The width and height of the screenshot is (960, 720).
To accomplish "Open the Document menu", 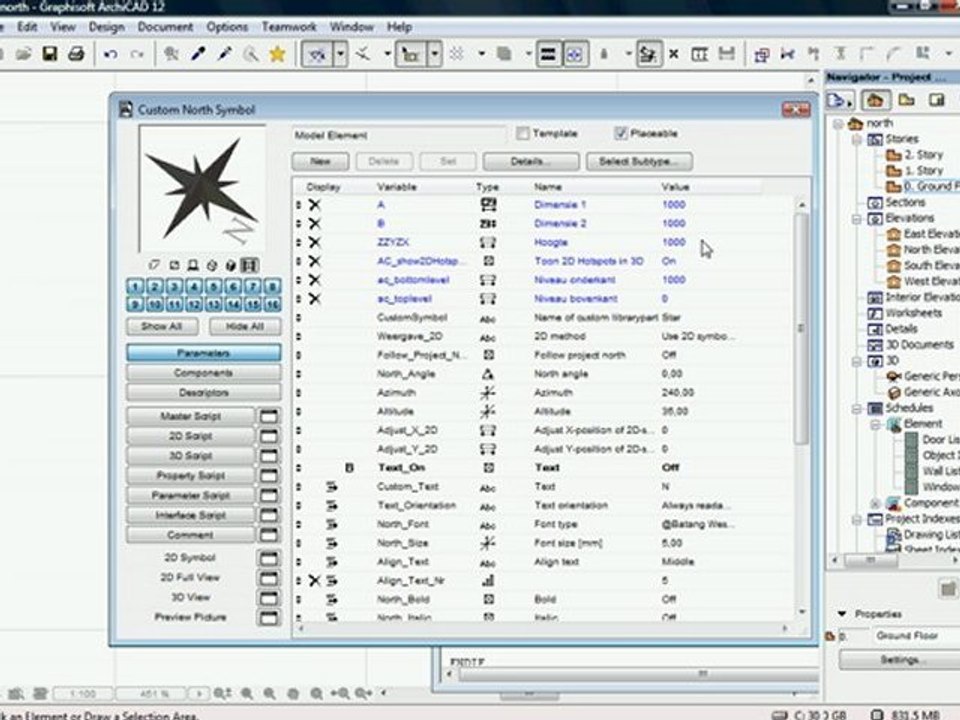I will click(165, 27).
